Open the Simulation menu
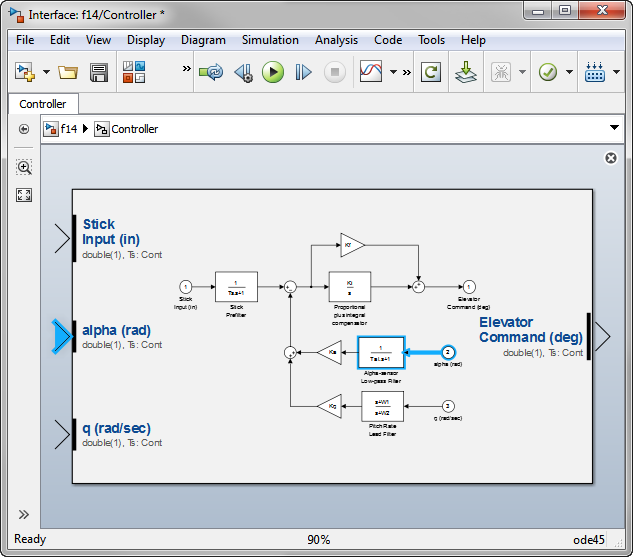This screenshot has height=557, width=633. click(x=270, y=40)
